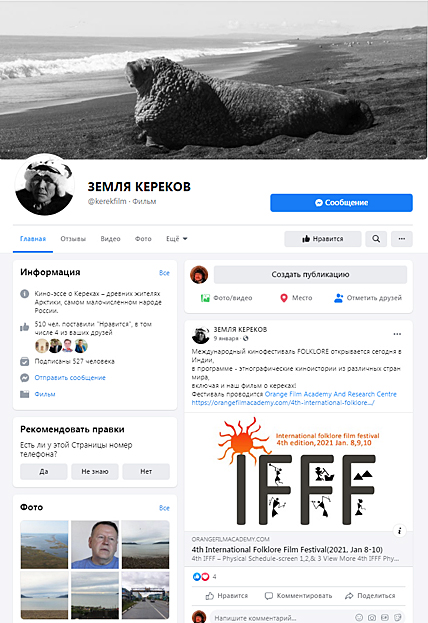The image size is (428, 623).
Task: Switch to the Видео tab
Action: 110,239
